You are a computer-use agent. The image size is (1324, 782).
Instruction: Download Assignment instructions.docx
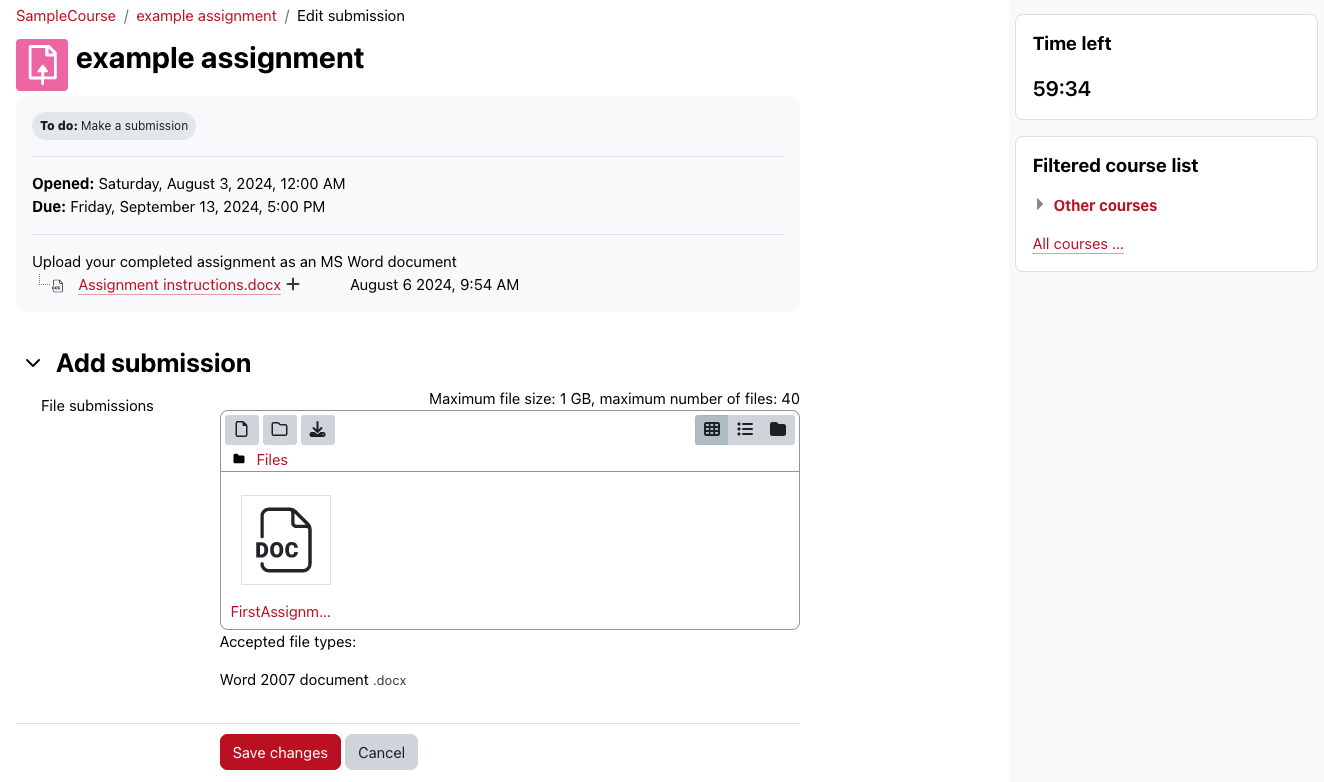coord(179,284)
